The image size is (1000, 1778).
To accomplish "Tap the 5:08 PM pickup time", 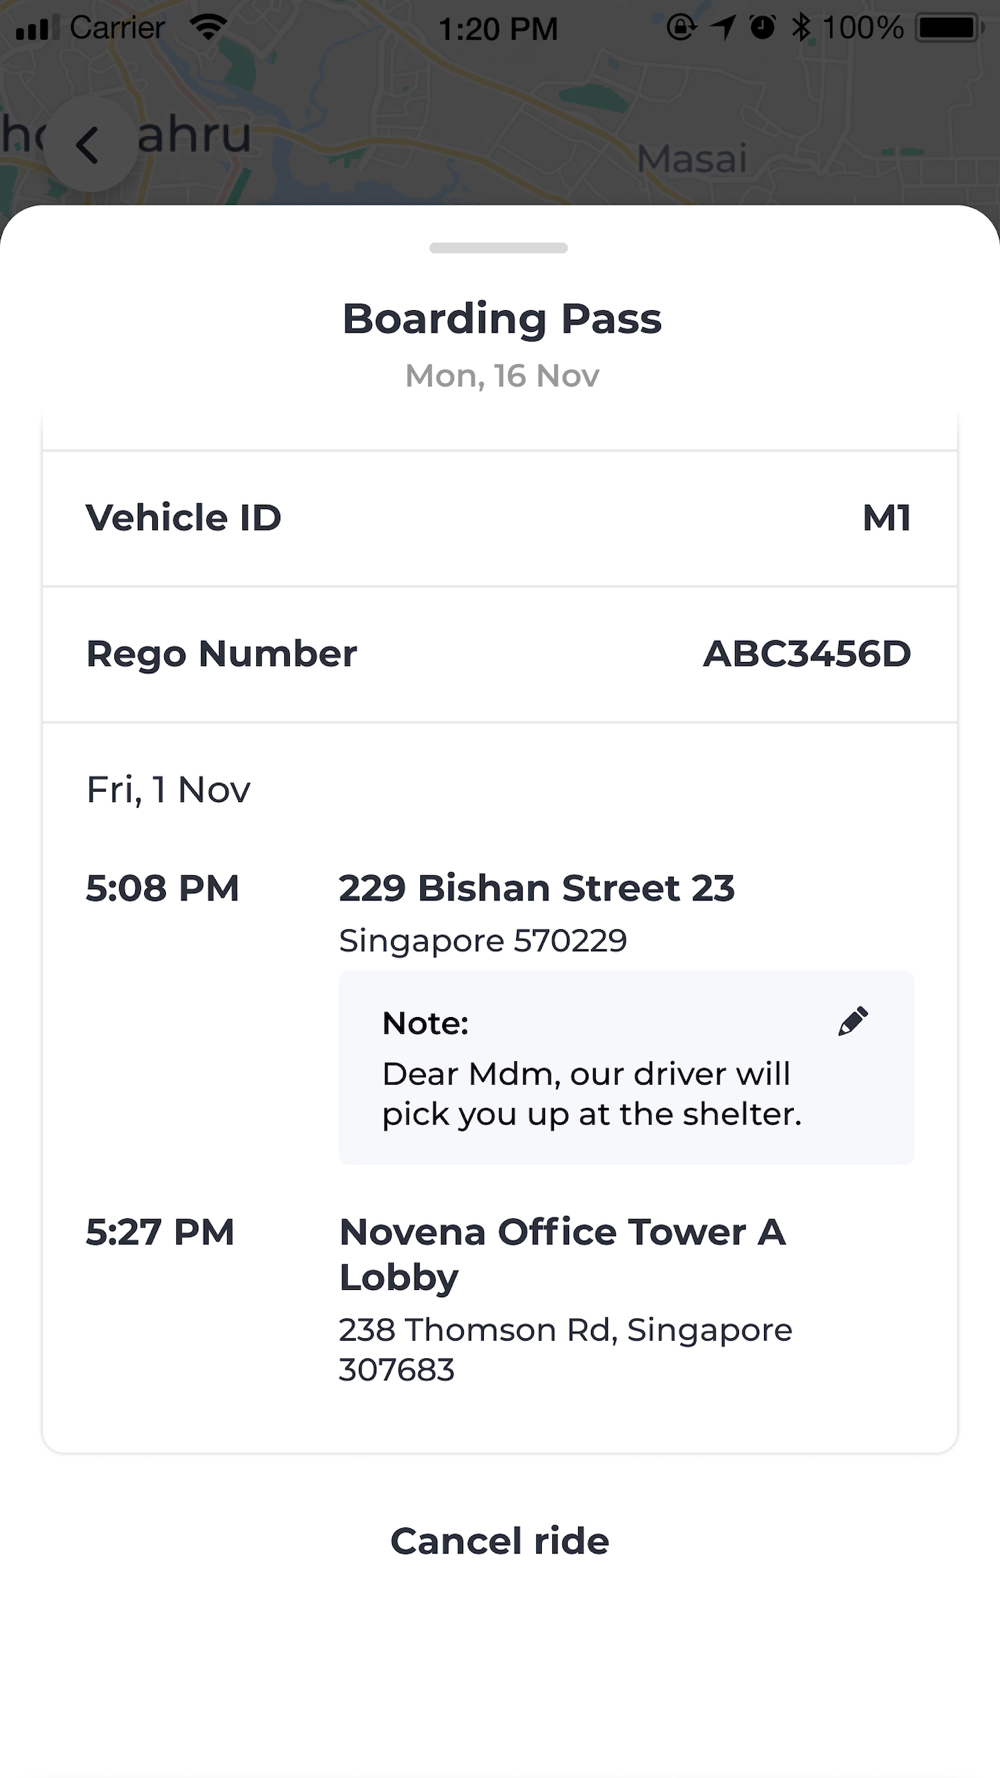I will (163, 889).
